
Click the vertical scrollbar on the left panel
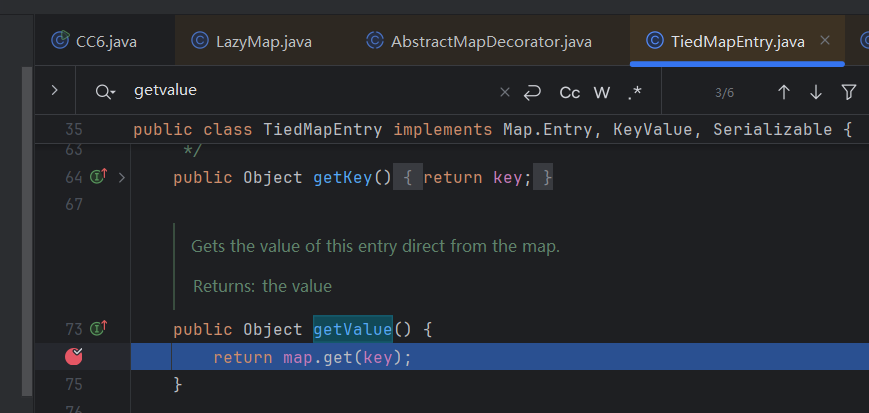click(27, 232)
